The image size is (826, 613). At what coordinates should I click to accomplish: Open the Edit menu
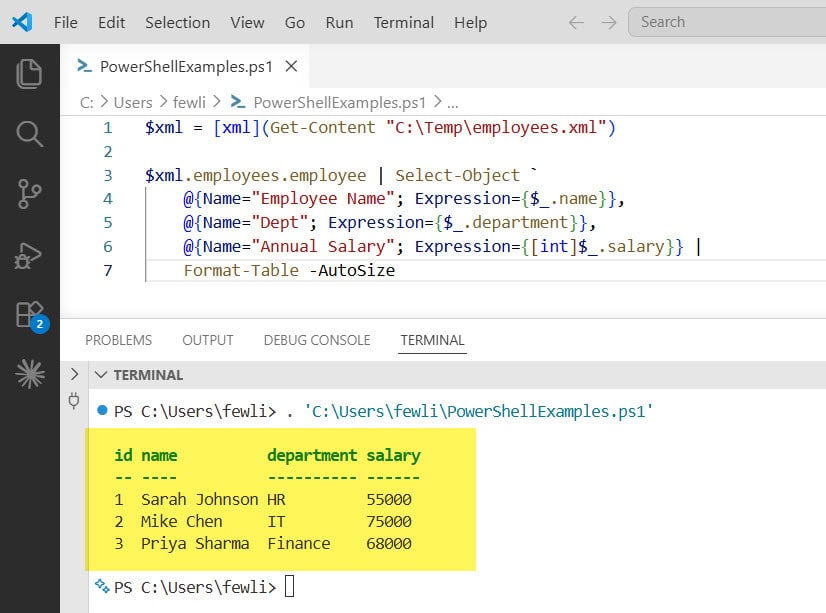[x=112, y=23]
